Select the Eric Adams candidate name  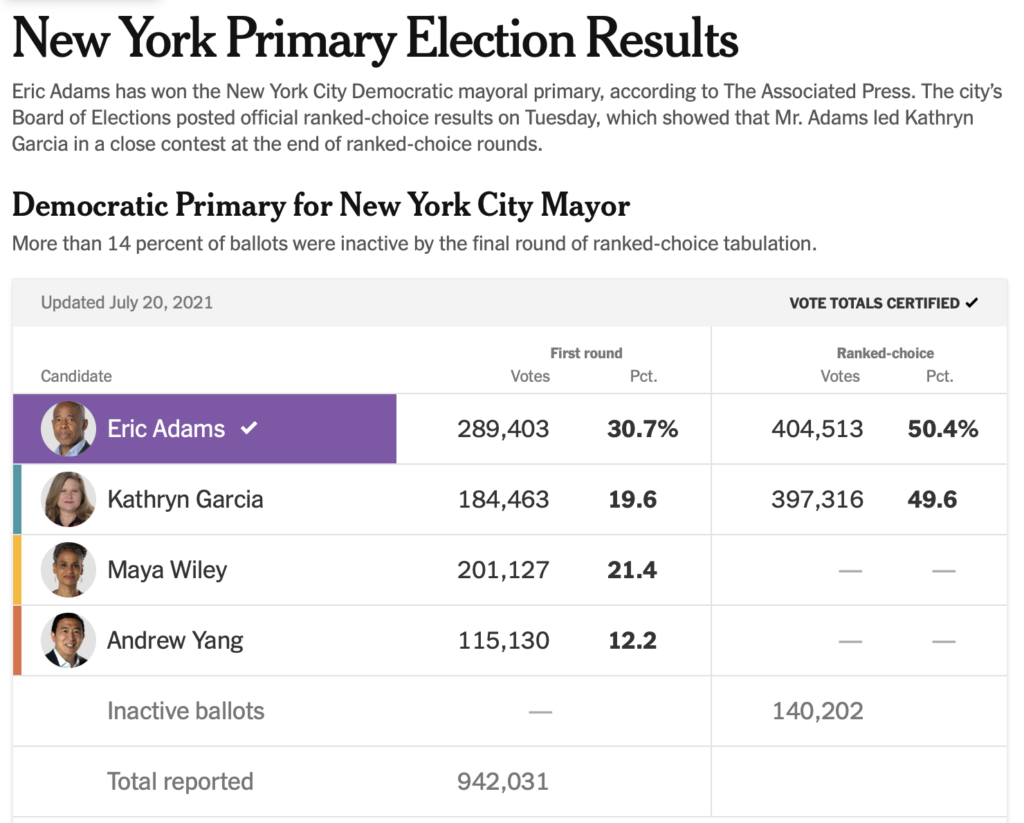[x=166, y=429]
